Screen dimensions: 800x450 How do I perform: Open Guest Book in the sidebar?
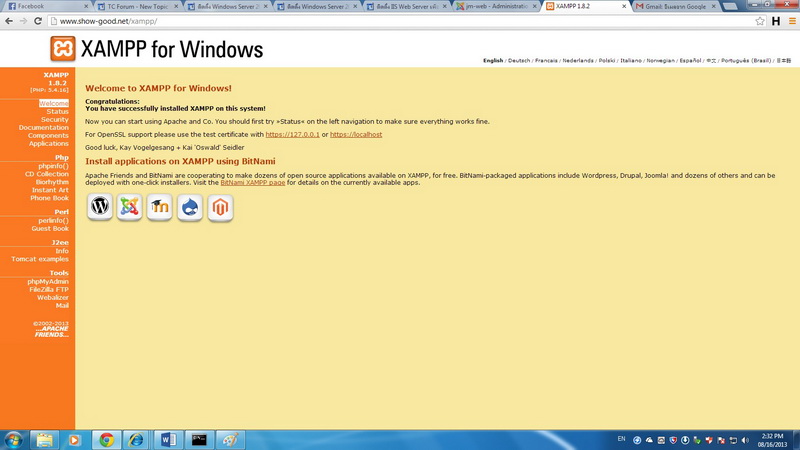coord(49,229)
